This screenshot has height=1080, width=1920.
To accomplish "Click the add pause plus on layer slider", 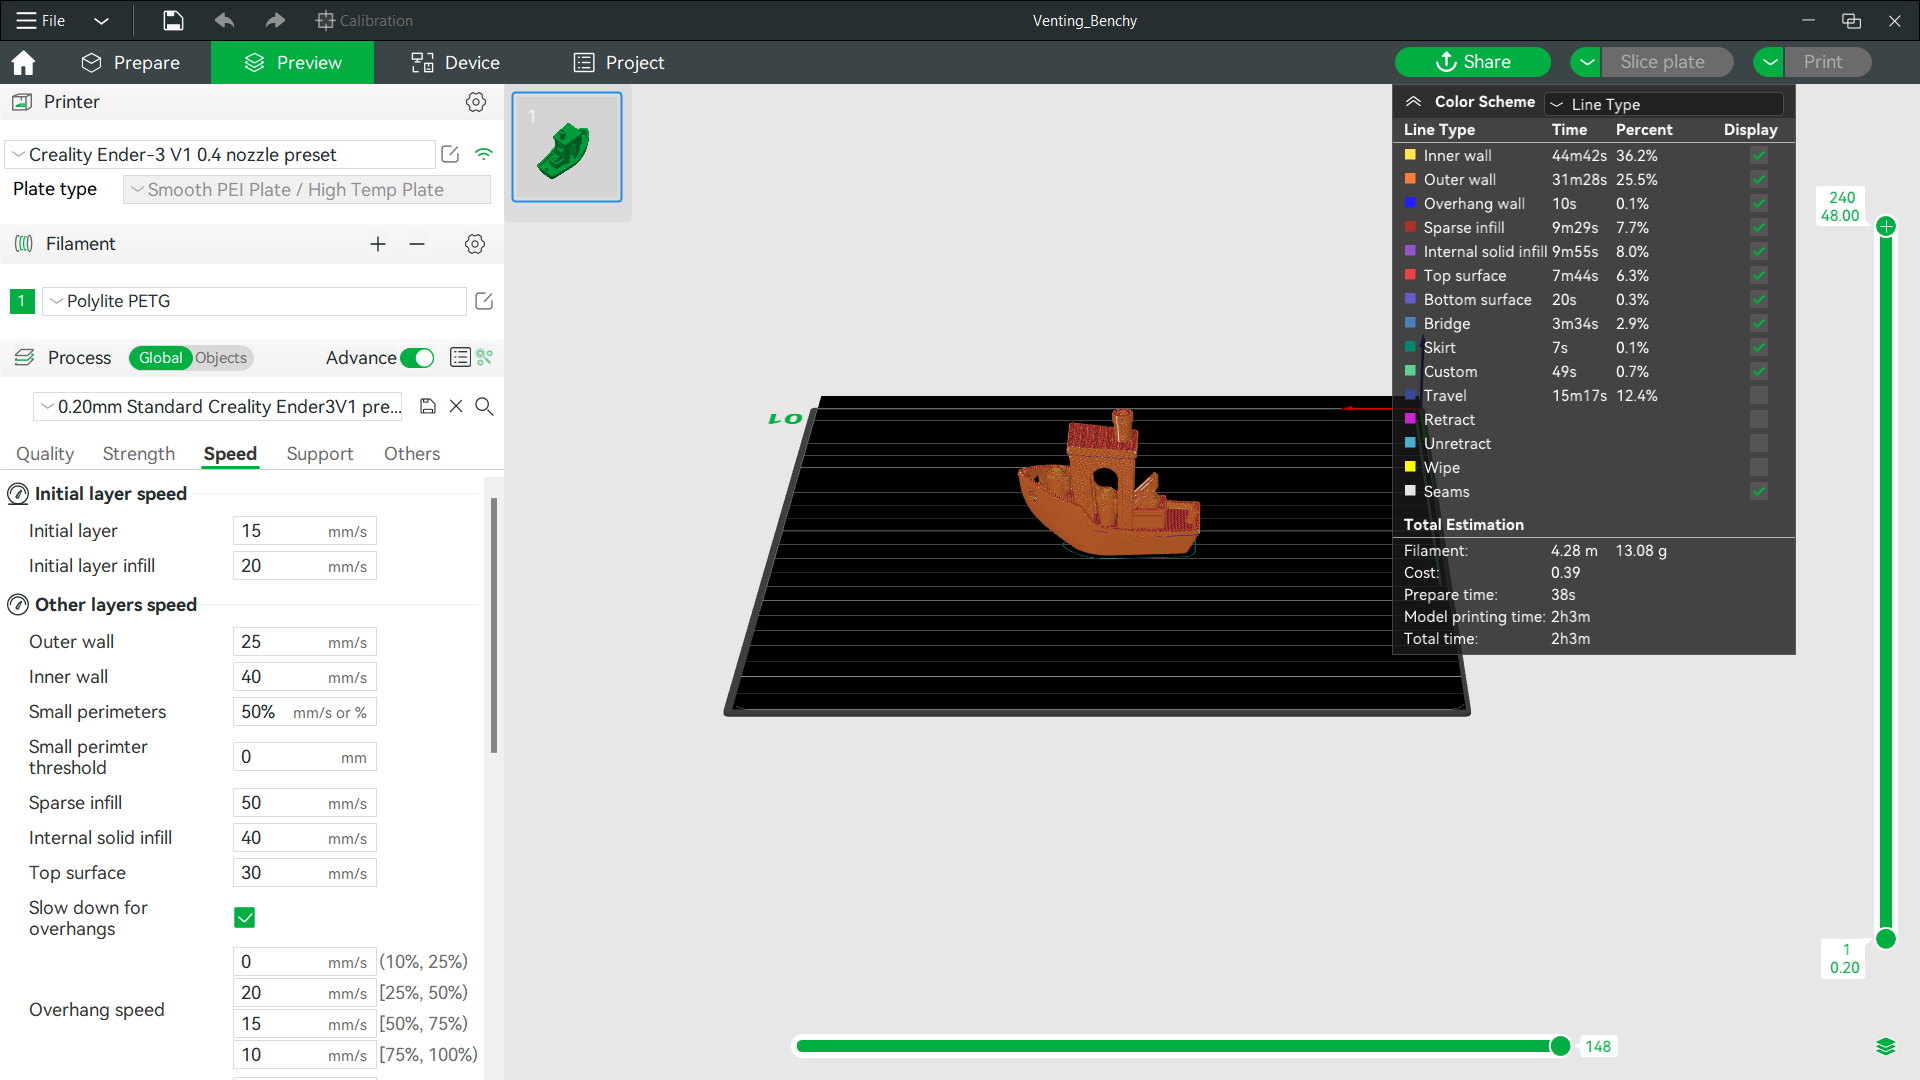I will (1886, 226).
